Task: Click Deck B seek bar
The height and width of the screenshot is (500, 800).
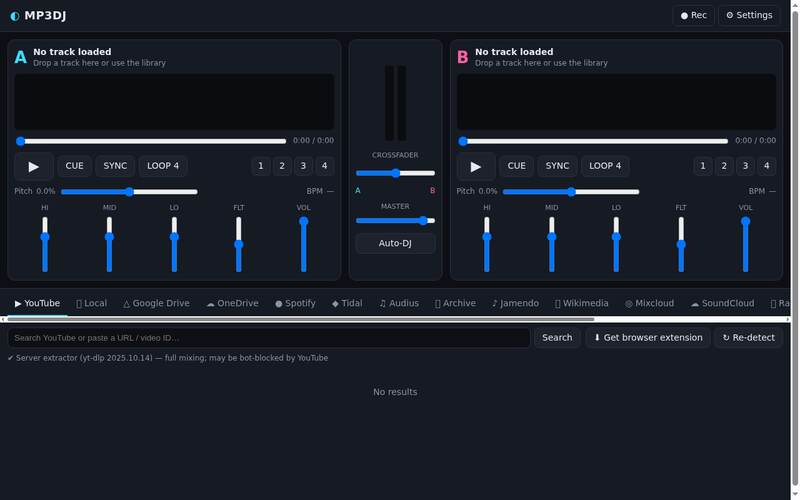Action: 593,141
